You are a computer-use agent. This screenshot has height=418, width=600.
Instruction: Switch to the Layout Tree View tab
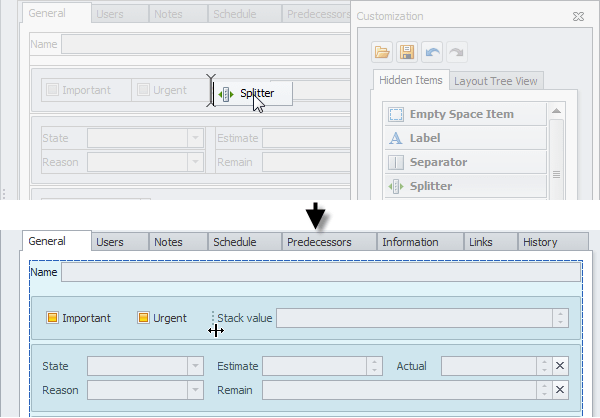point(497,81)
